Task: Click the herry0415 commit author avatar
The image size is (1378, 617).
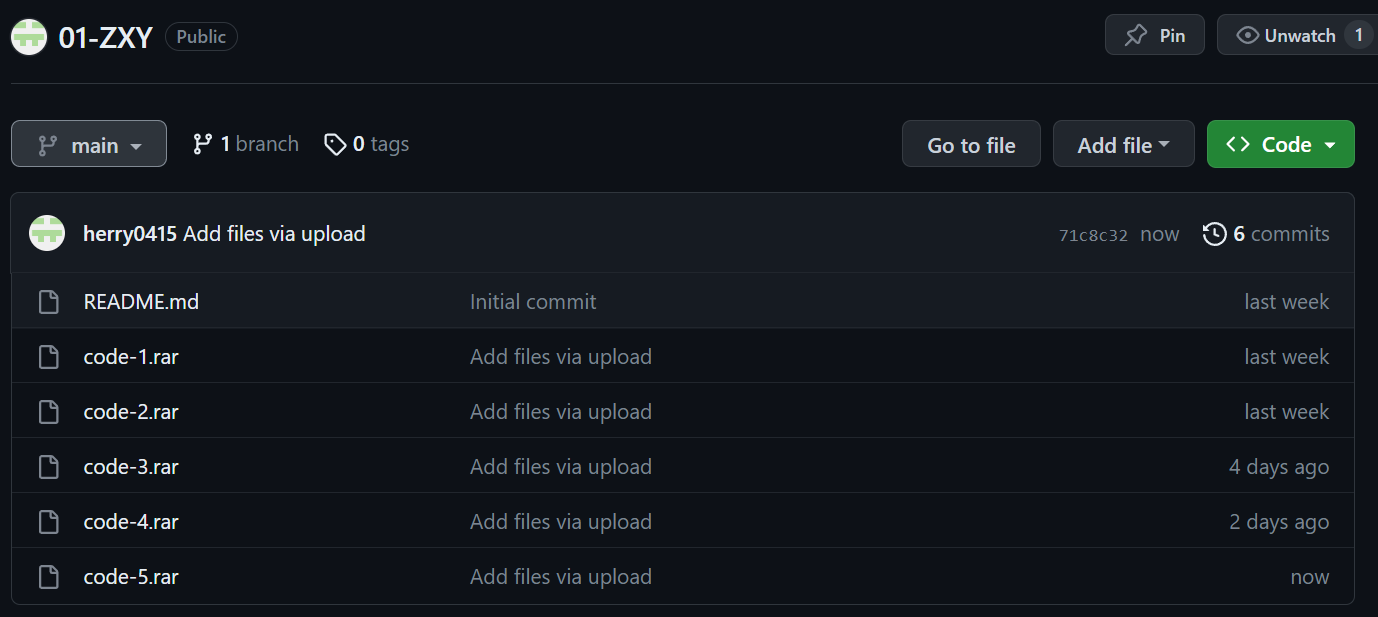Action: pos(47,234)
